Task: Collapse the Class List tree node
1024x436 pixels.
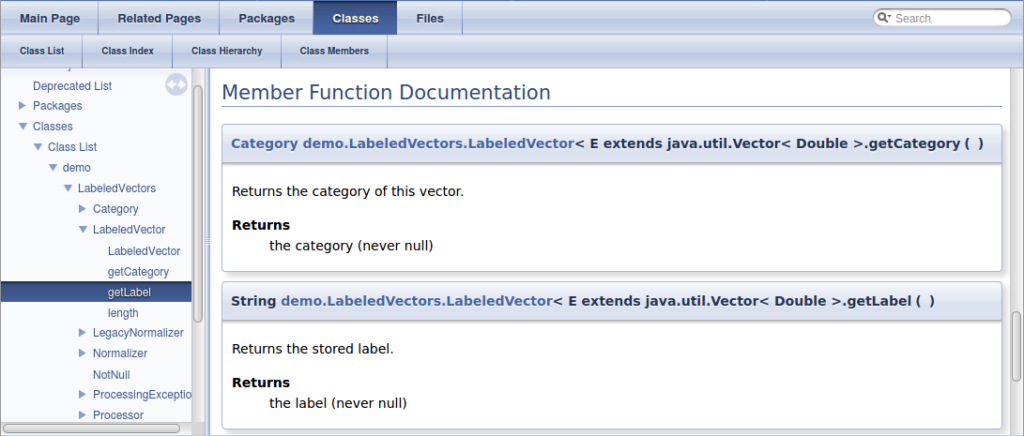Action: [x=37, y=147]
